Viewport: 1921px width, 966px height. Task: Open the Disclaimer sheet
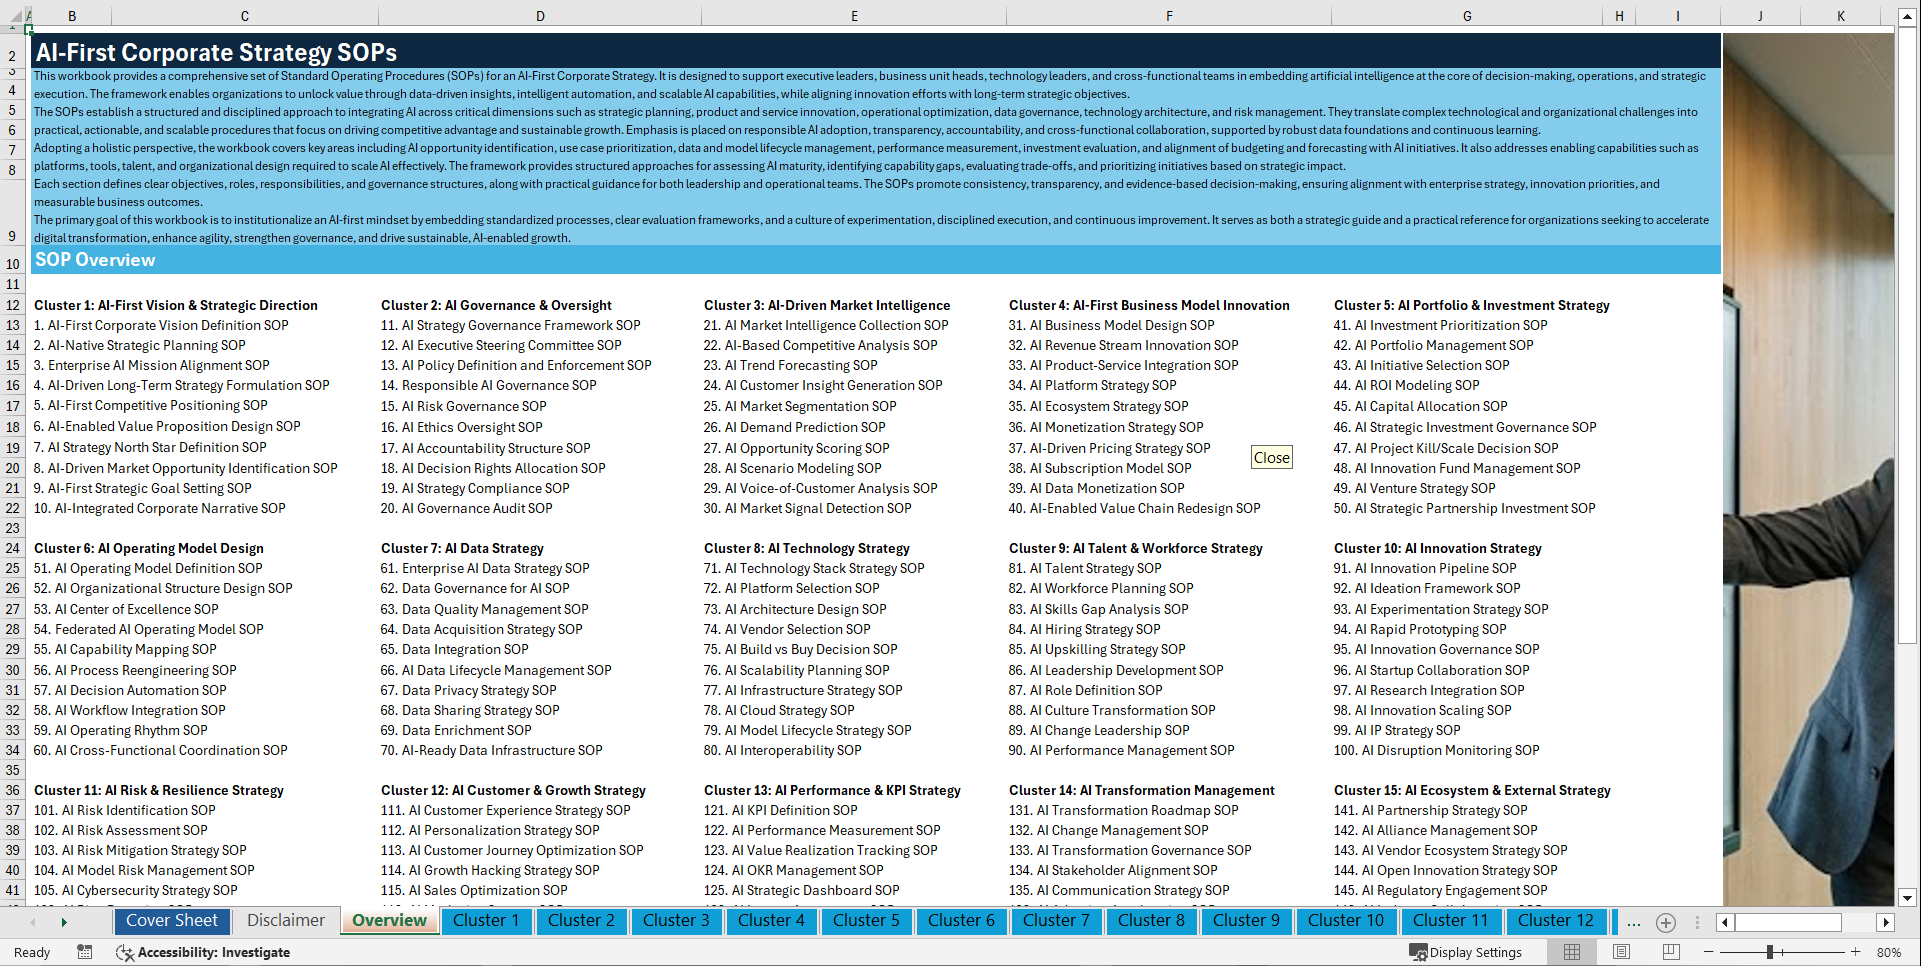click(284, 920)
